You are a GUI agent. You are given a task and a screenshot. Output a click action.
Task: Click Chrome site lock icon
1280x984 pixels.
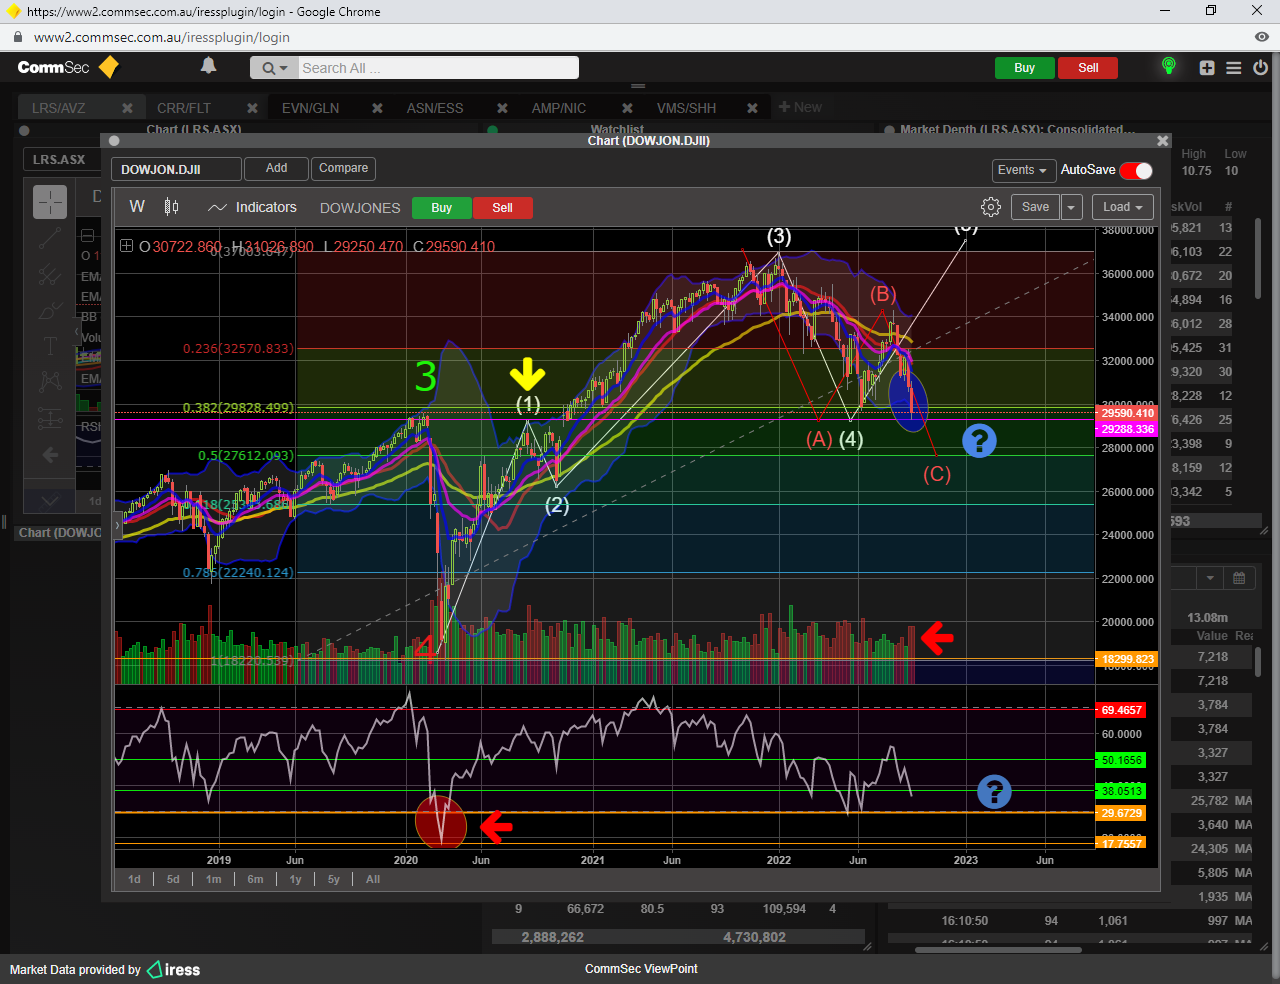pos(17,37)
